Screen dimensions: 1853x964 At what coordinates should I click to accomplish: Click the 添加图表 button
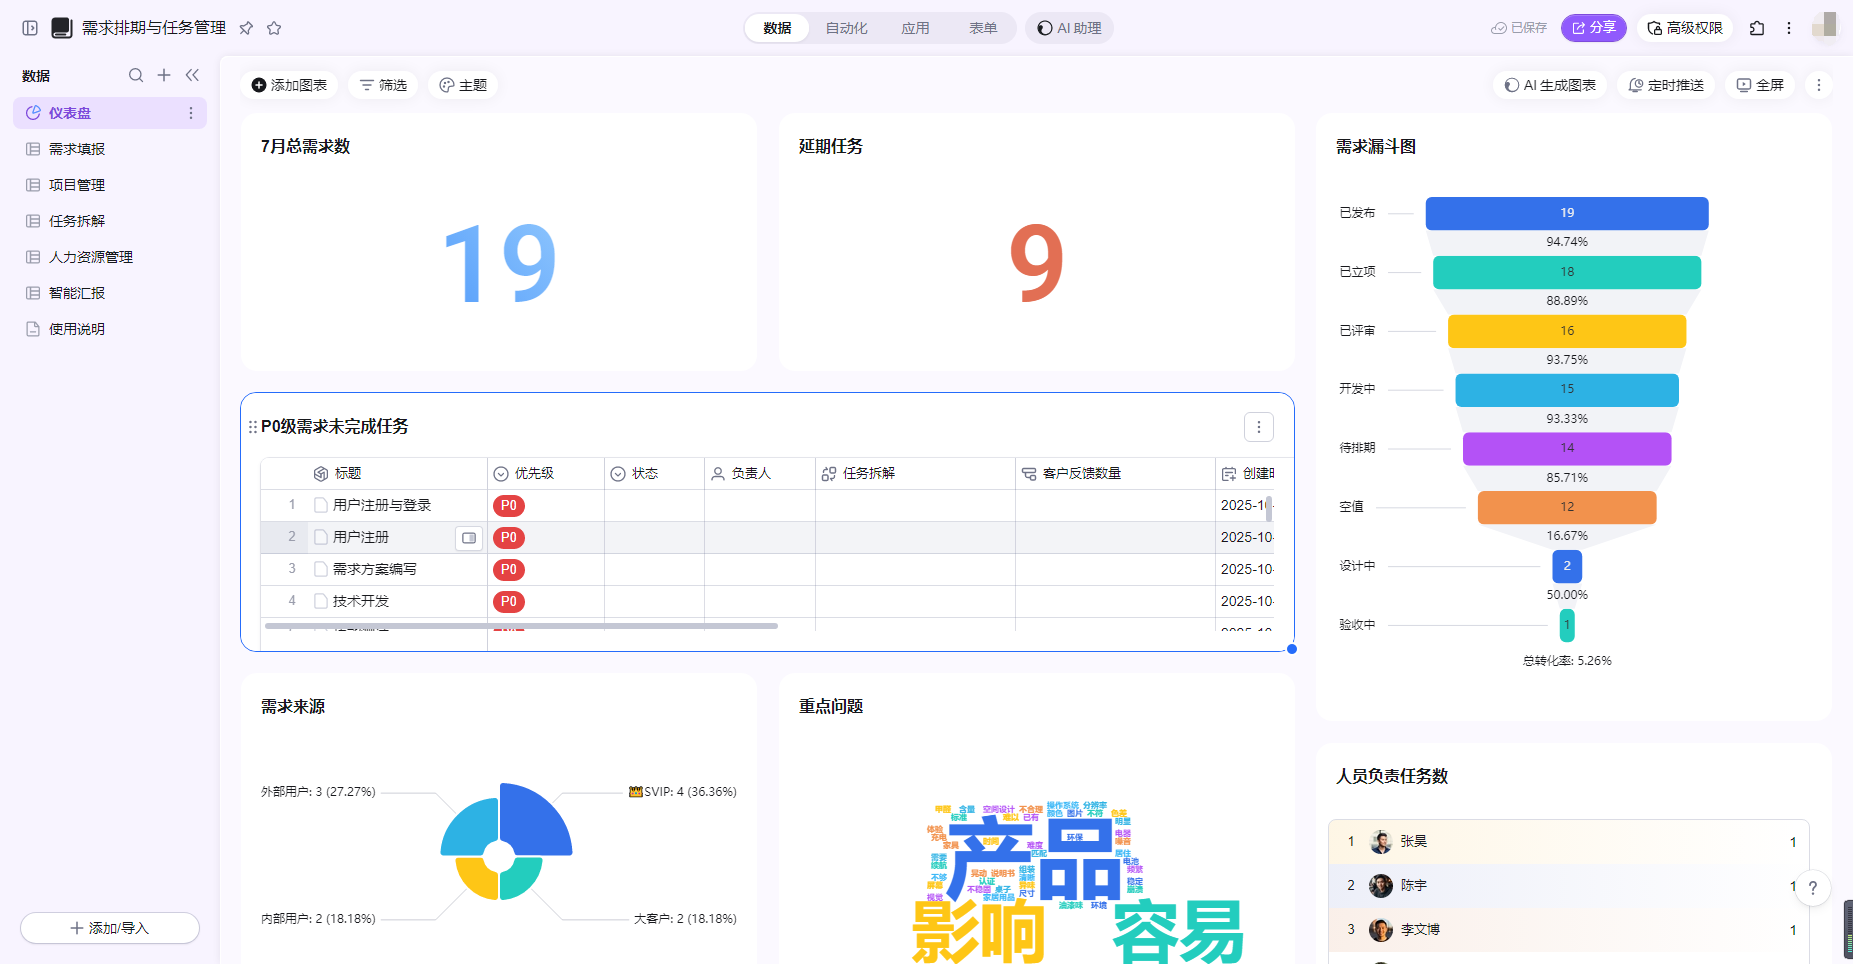289,85
